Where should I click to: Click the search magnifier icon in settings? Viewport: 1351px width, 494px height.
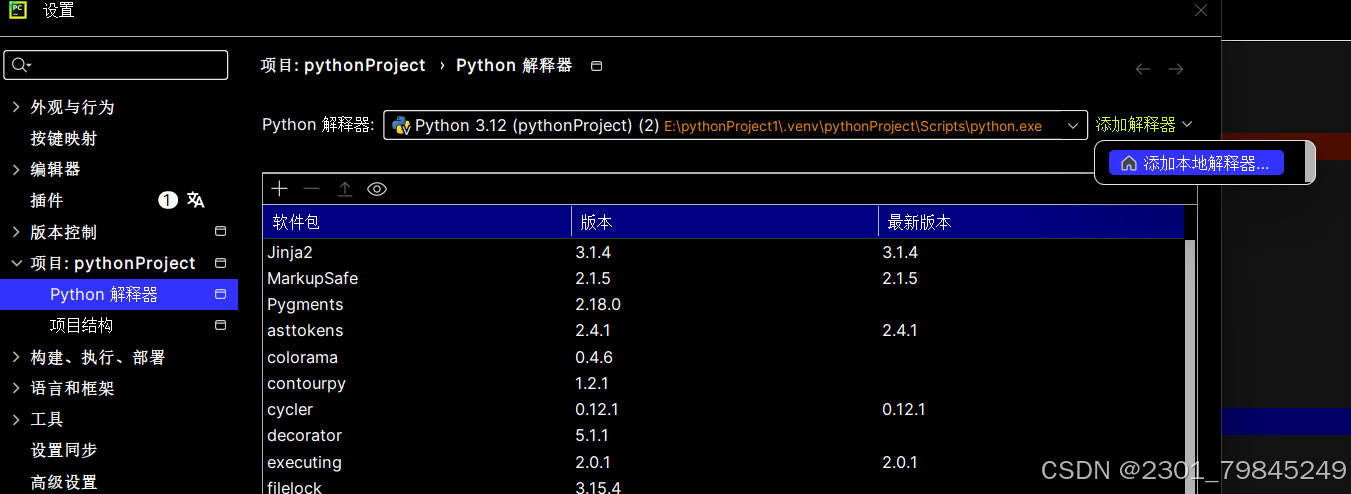pos(20,65)
